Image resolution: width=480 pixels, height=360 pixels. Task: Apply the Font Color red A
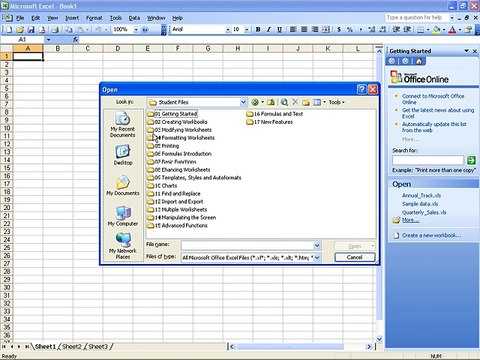tap(452, 30)
